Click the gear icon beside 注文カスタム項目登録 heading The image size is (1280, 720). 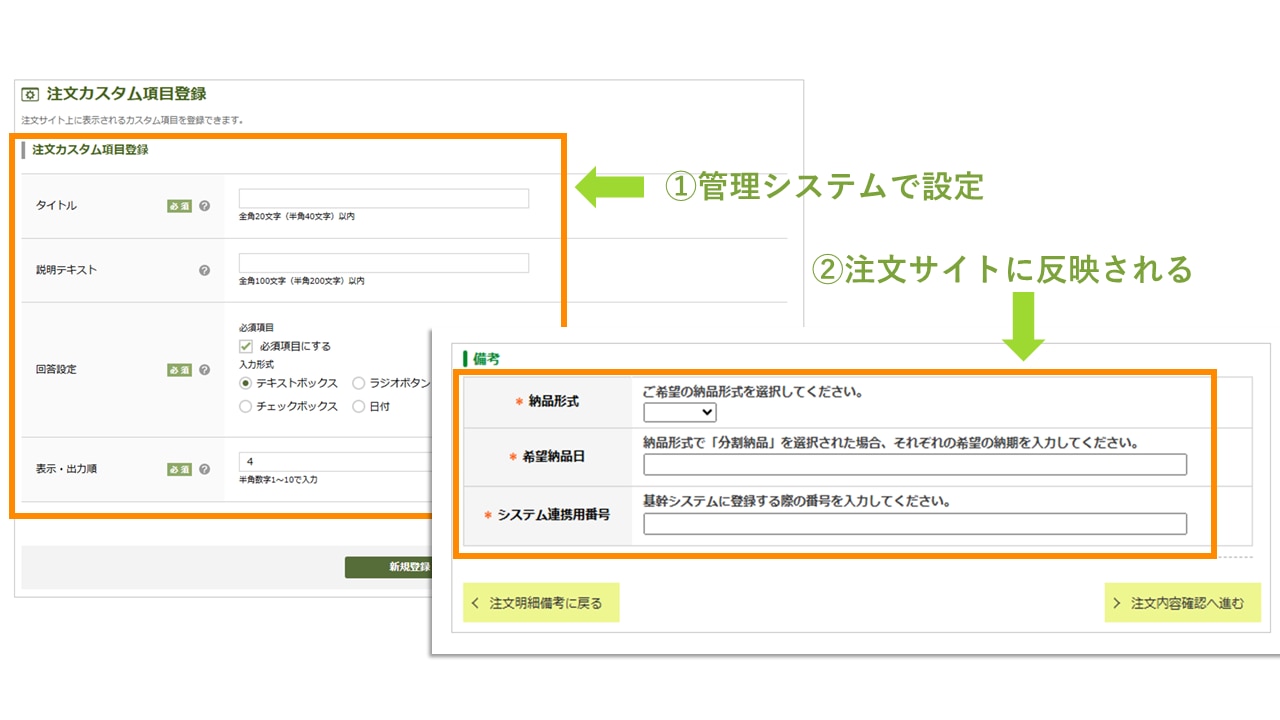30,95
